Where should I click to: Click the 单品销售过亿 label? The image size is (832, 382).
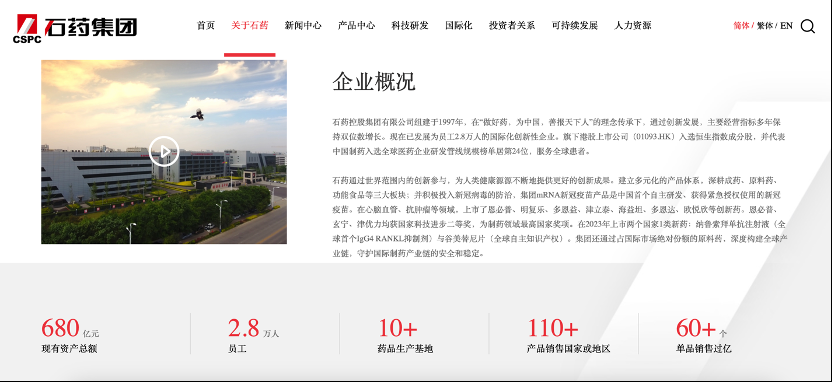[x=703, y=349]
